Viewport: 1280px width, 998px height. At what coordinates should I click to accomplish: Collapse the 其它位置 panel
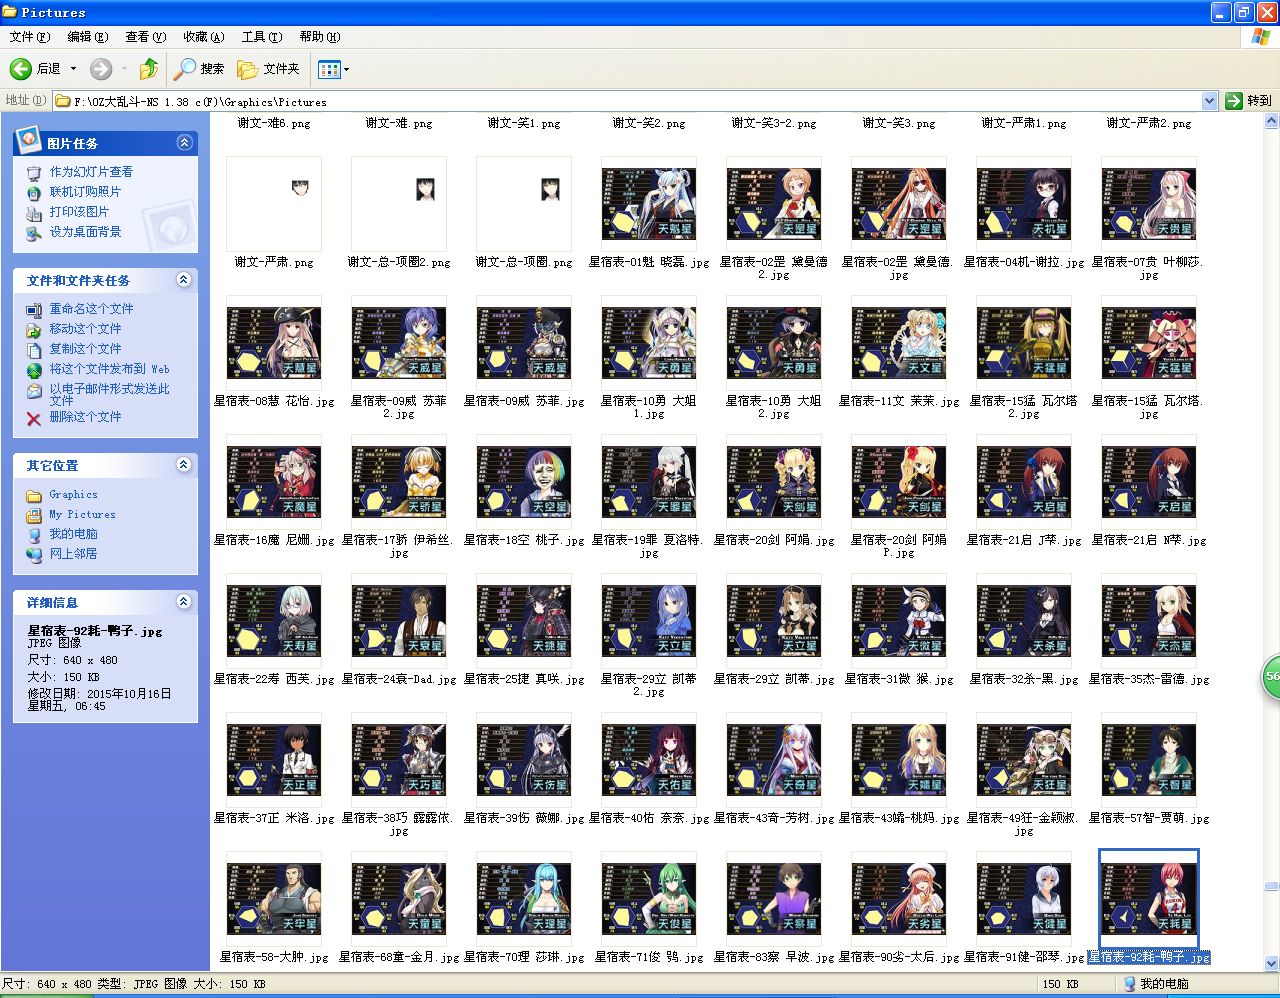point(184,465)
